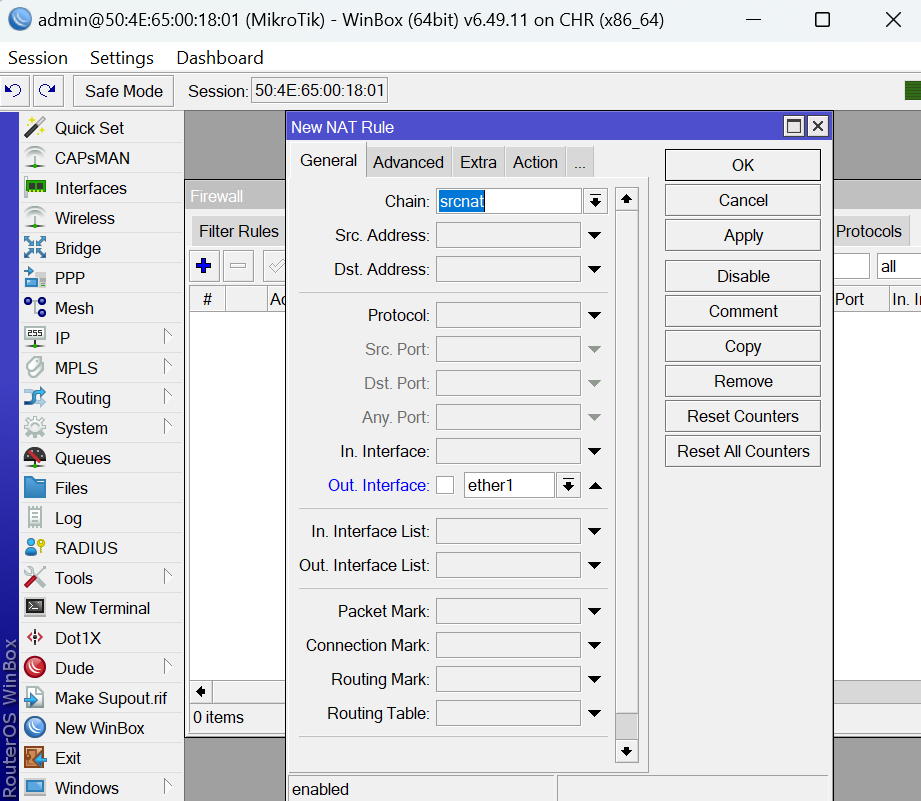Open the Wireless section
This screenshot has width=921, height=801.
101,218
